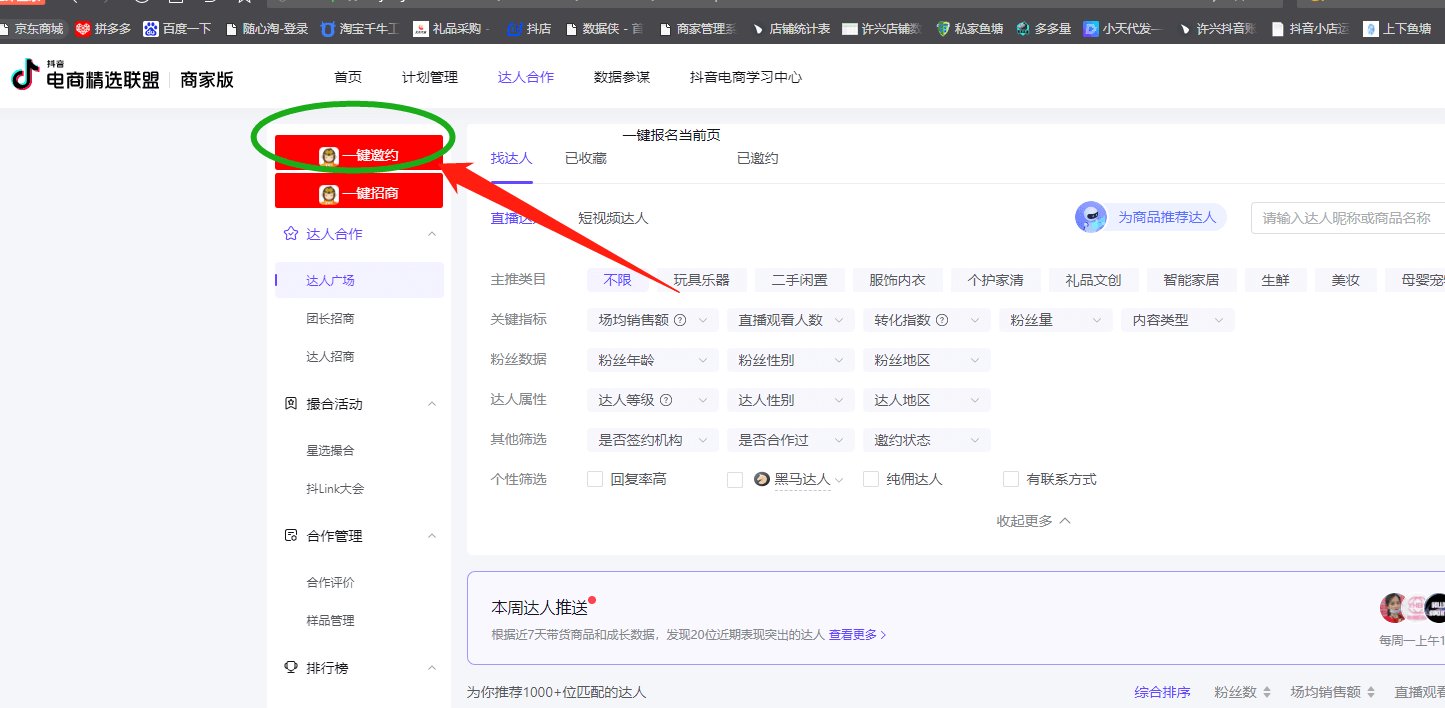The image size is (1445, 708).
Task: Open the 多多量 bookmark
Action: [x=1043, y=29]
